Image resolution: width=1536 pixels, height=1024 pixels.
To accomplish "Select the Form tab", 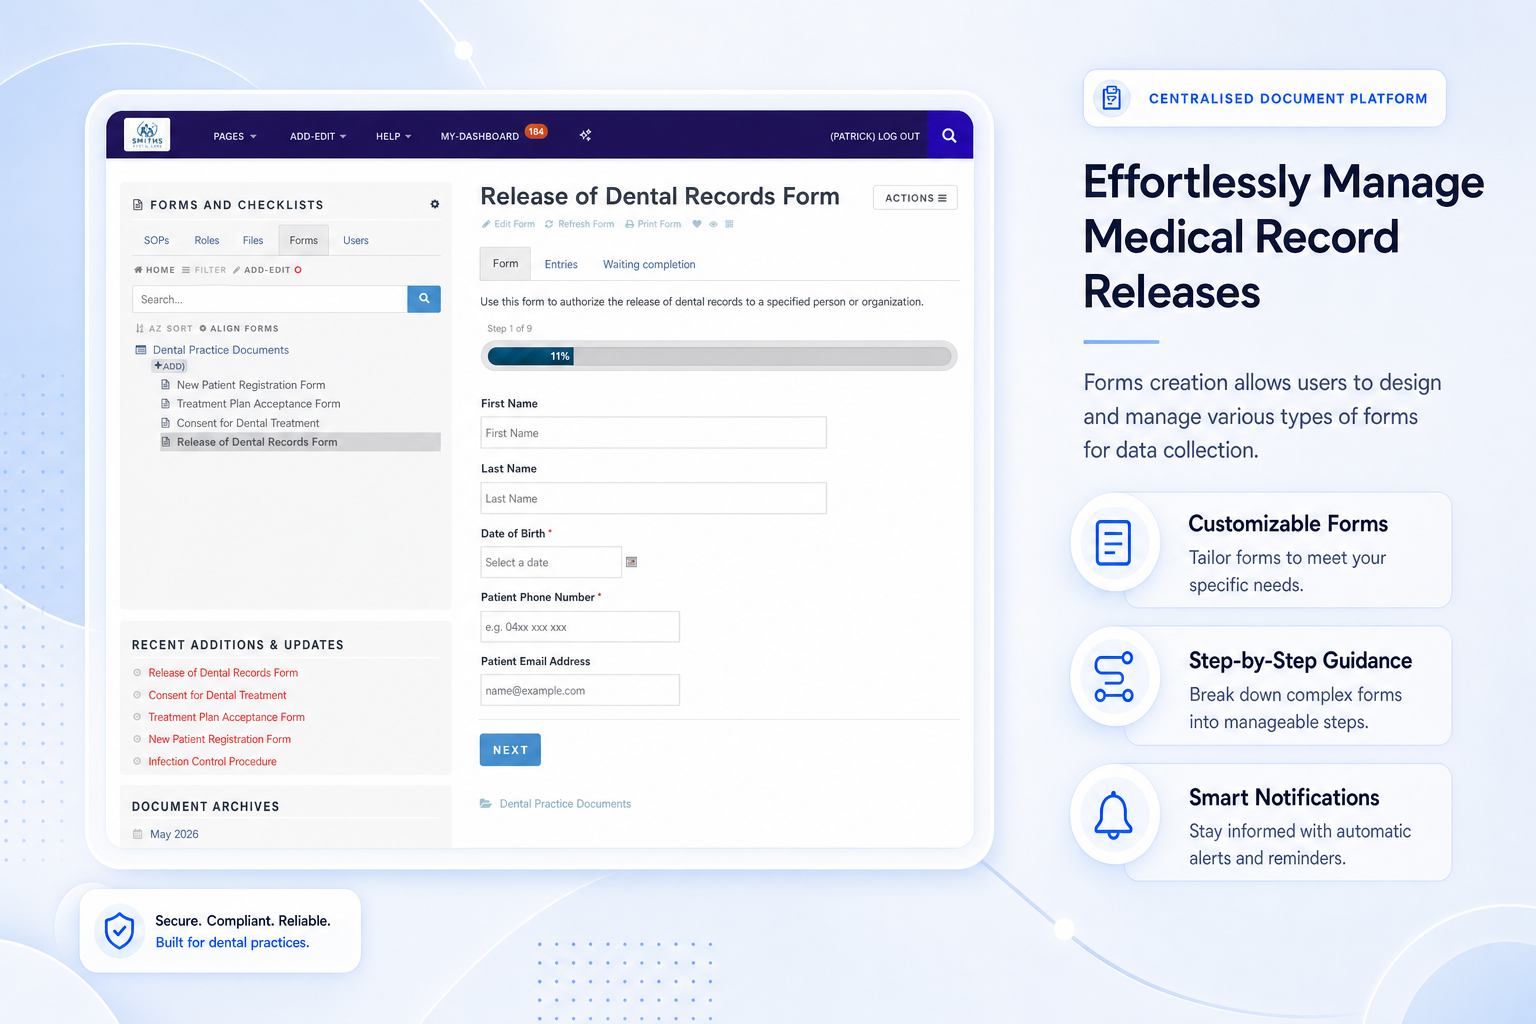I will [505, 264].
